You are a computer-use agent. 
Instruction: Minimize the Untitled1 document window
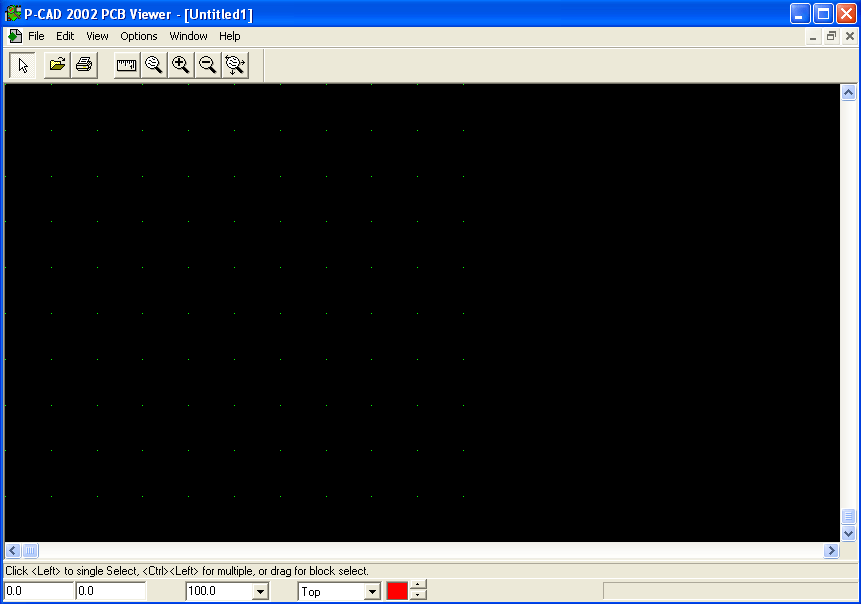pyautogui.click(x=813, y=37)
